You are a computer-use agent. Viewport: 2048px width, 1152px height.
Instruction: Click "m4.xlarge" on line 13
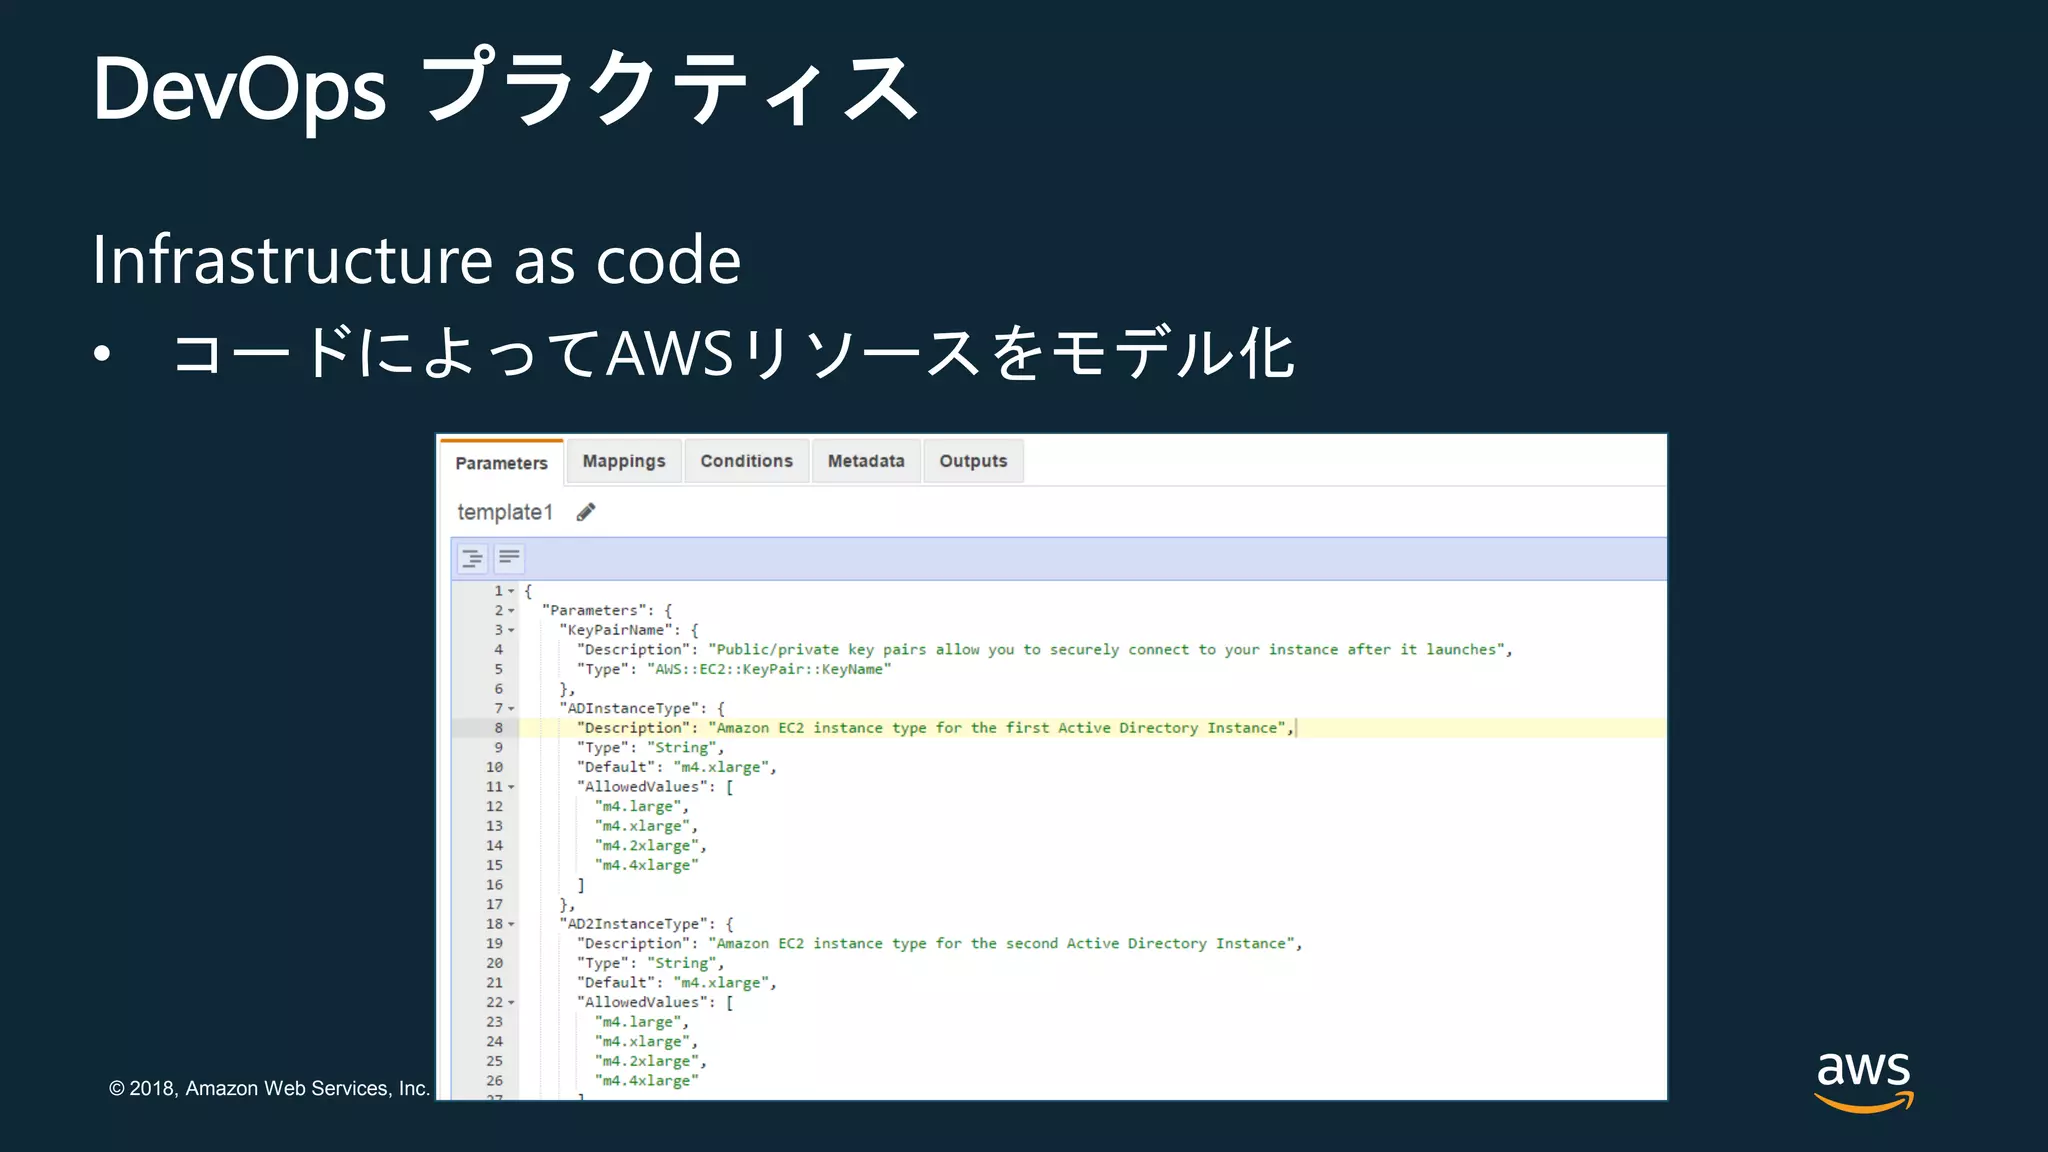(642, 826)
